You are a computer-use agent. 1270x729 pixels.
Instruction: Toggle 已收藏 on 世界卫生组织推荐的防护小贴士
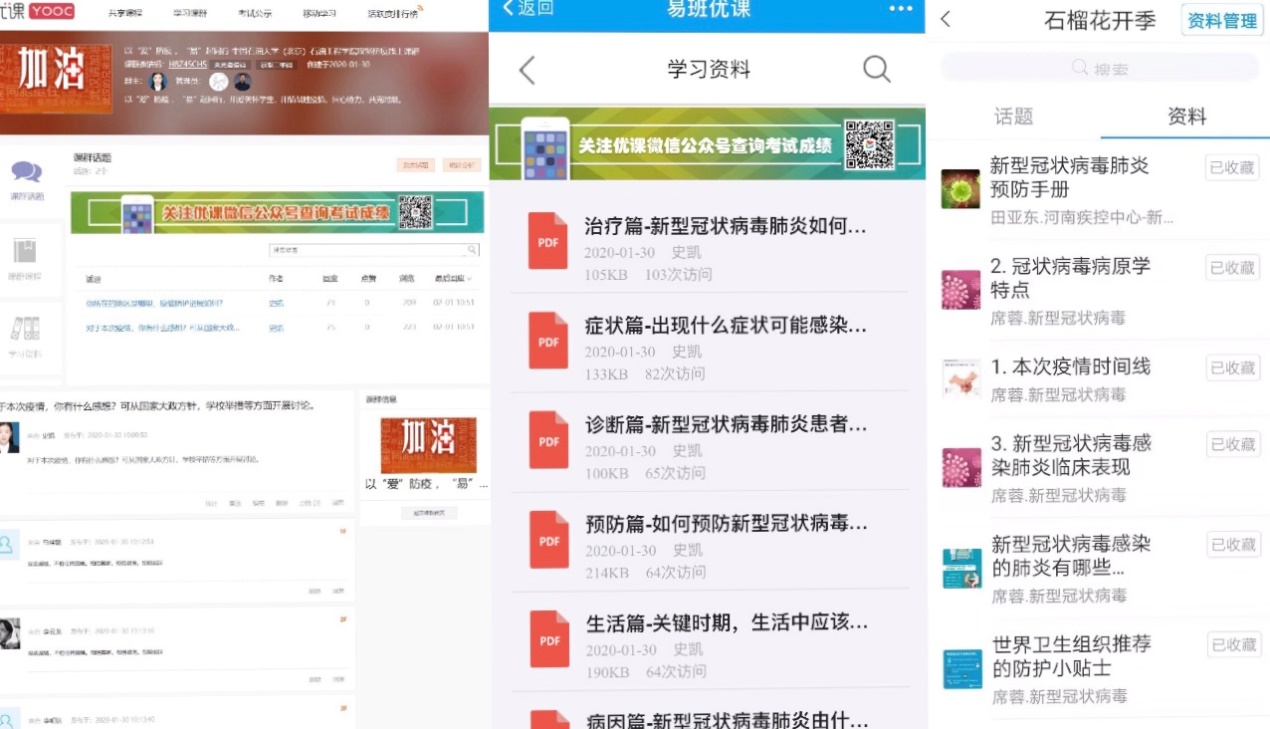[1231, 645]
